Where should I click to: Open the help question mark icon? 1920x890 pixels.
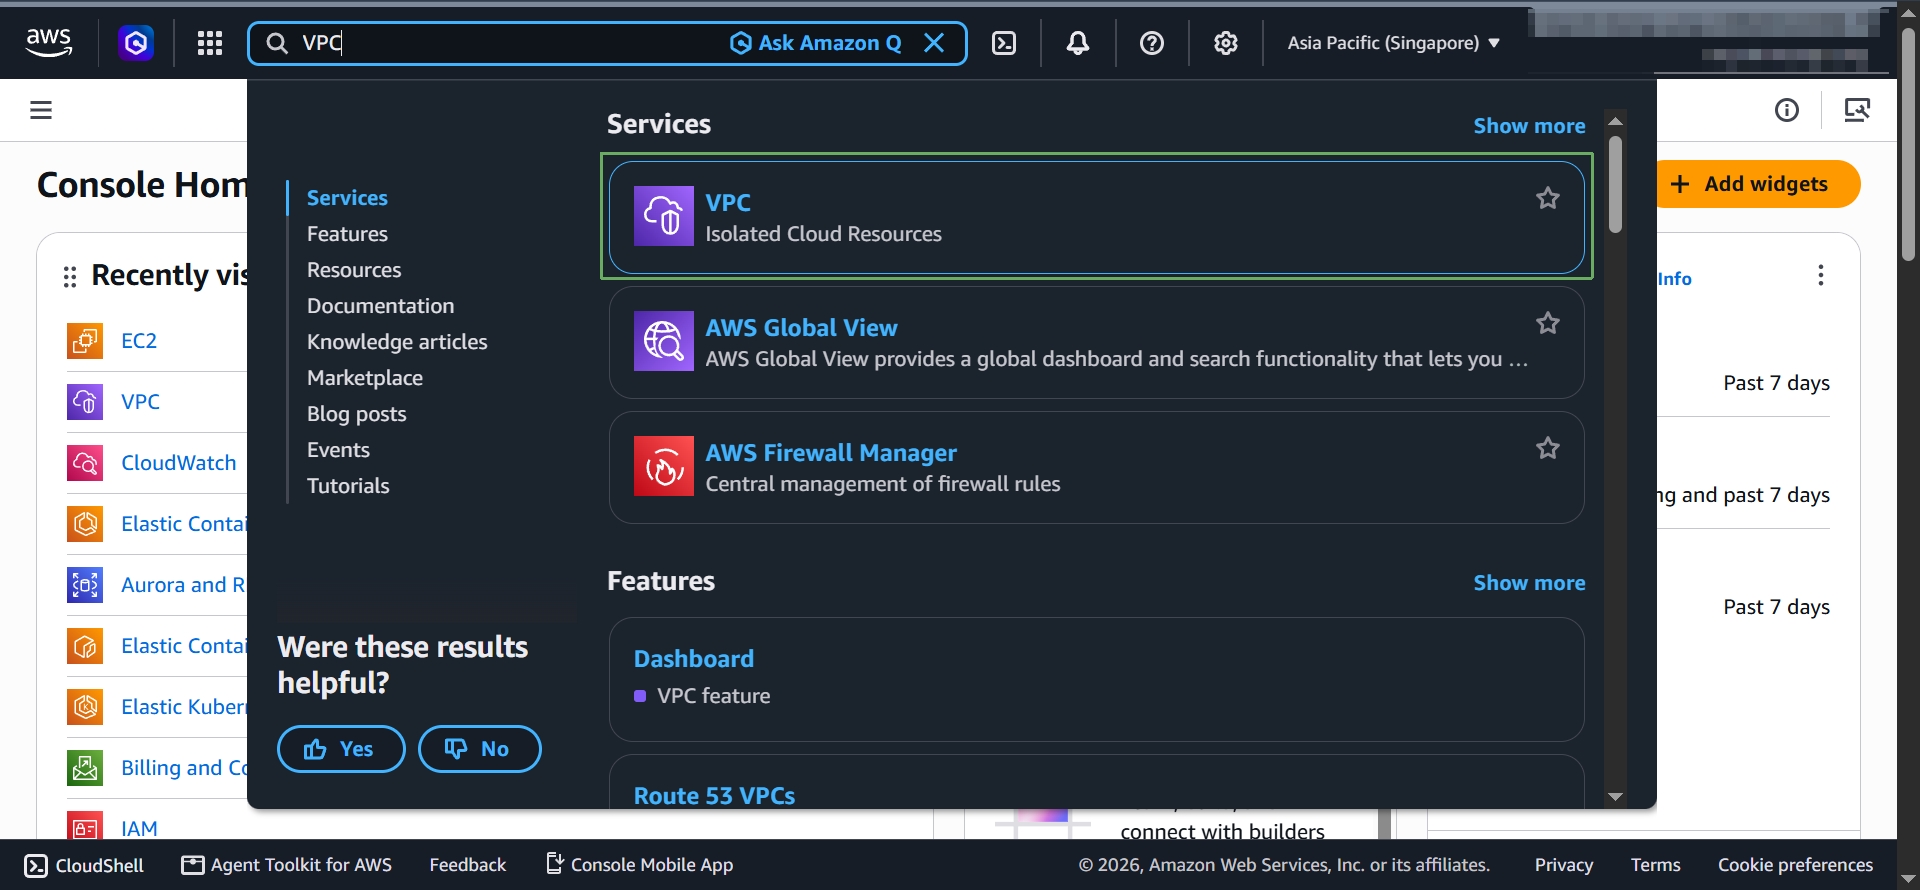(x=1152, y=43)
